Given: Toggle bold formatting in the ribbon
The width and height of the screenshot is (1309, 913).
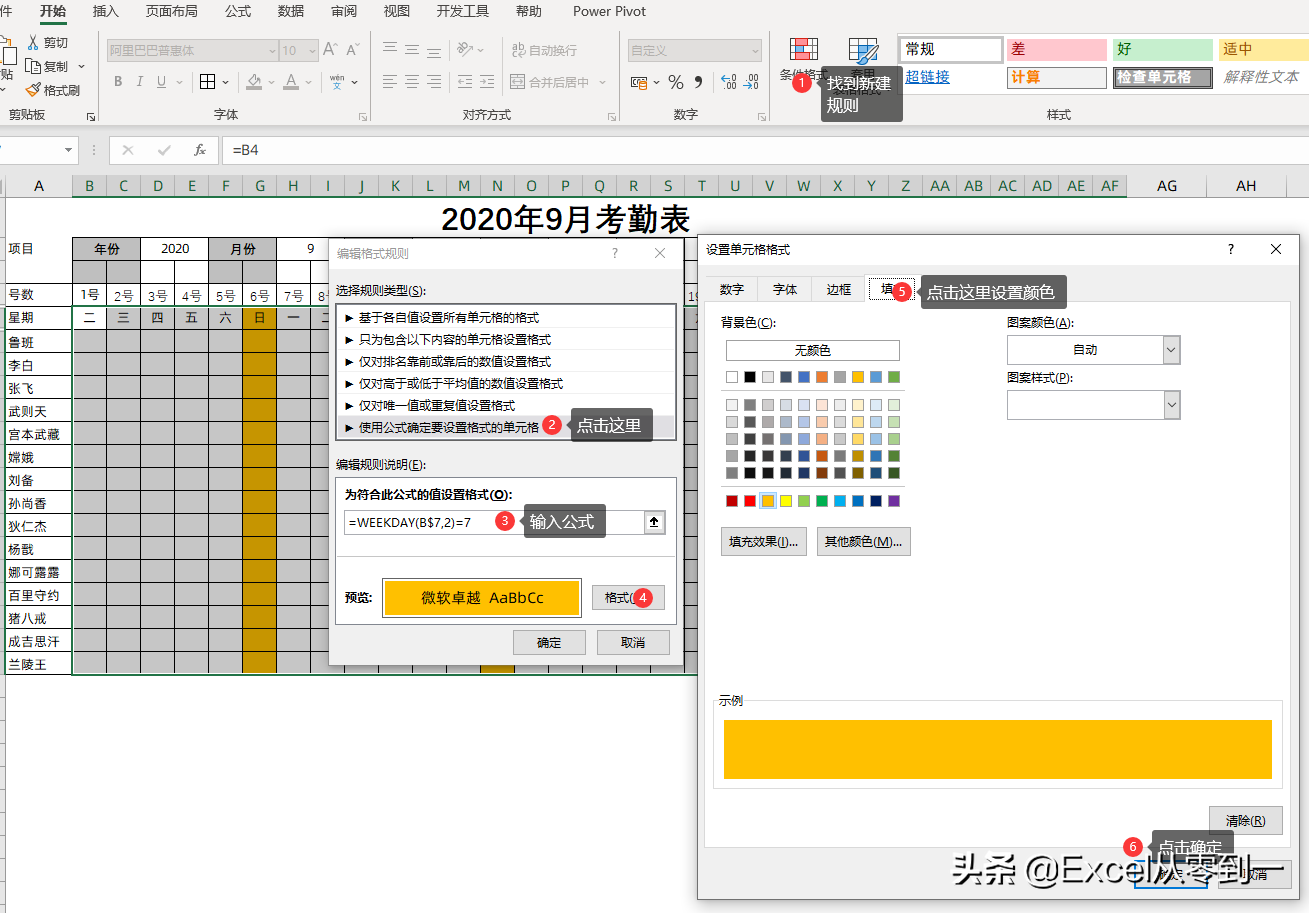Looking at the screenshot, I should pyautogui.click(x=118, y=82).
